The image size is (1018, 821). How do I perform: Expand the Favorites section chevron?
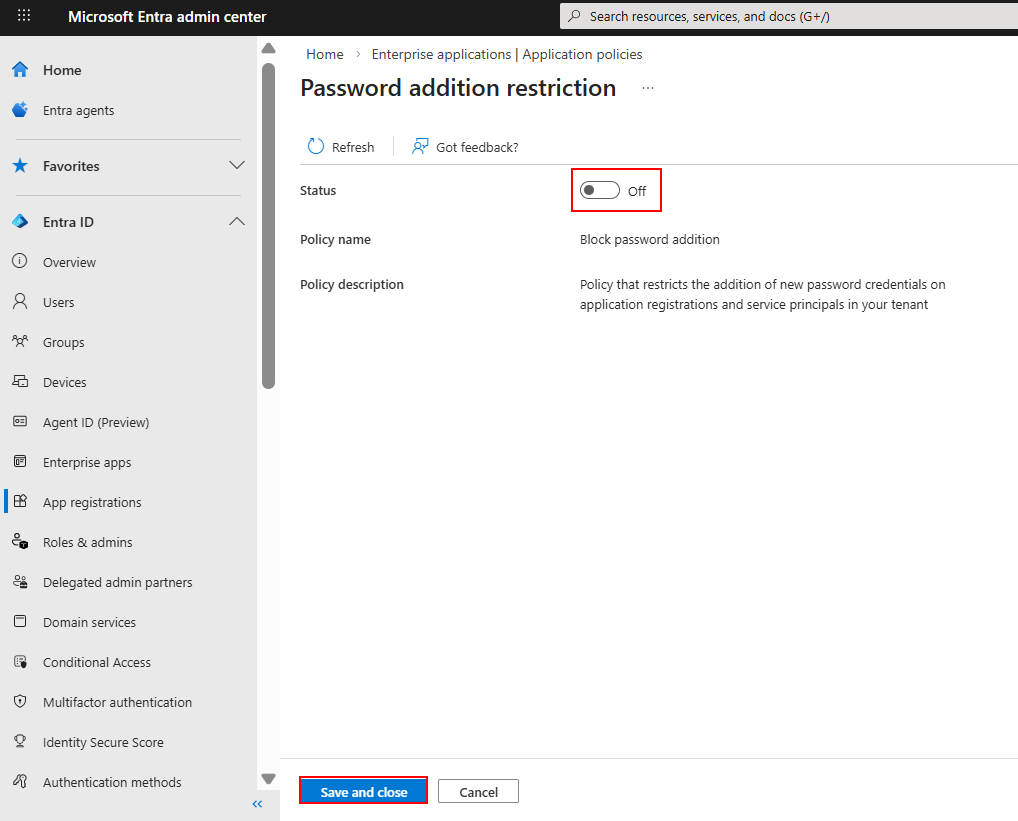point(237,165)
